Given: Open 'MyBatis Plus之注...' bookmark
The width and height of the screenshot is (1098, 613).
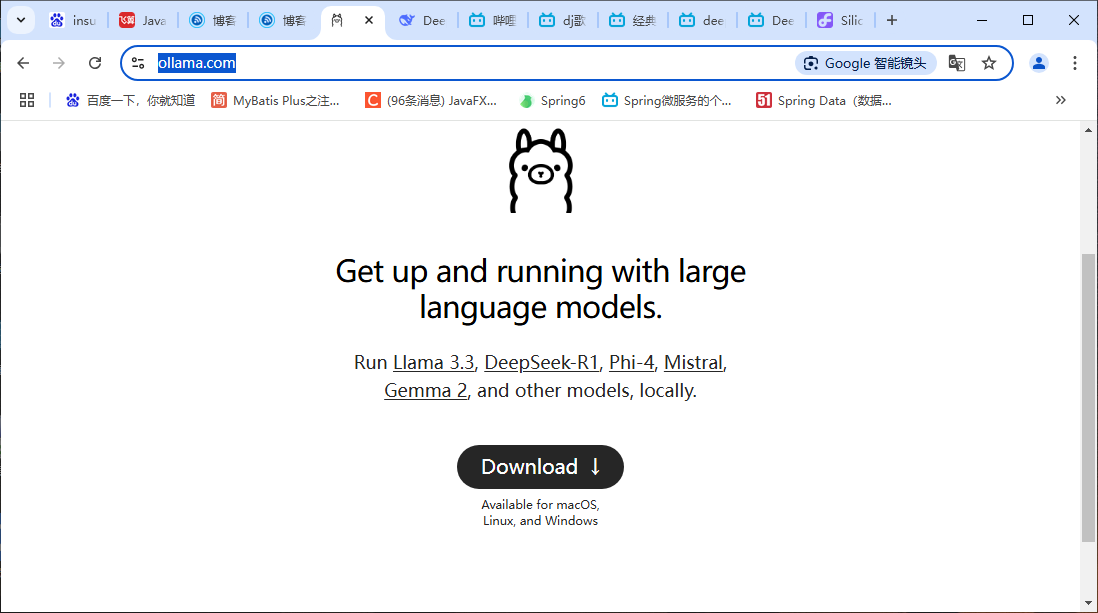Looking at the screenshot, I should (275, 100).
